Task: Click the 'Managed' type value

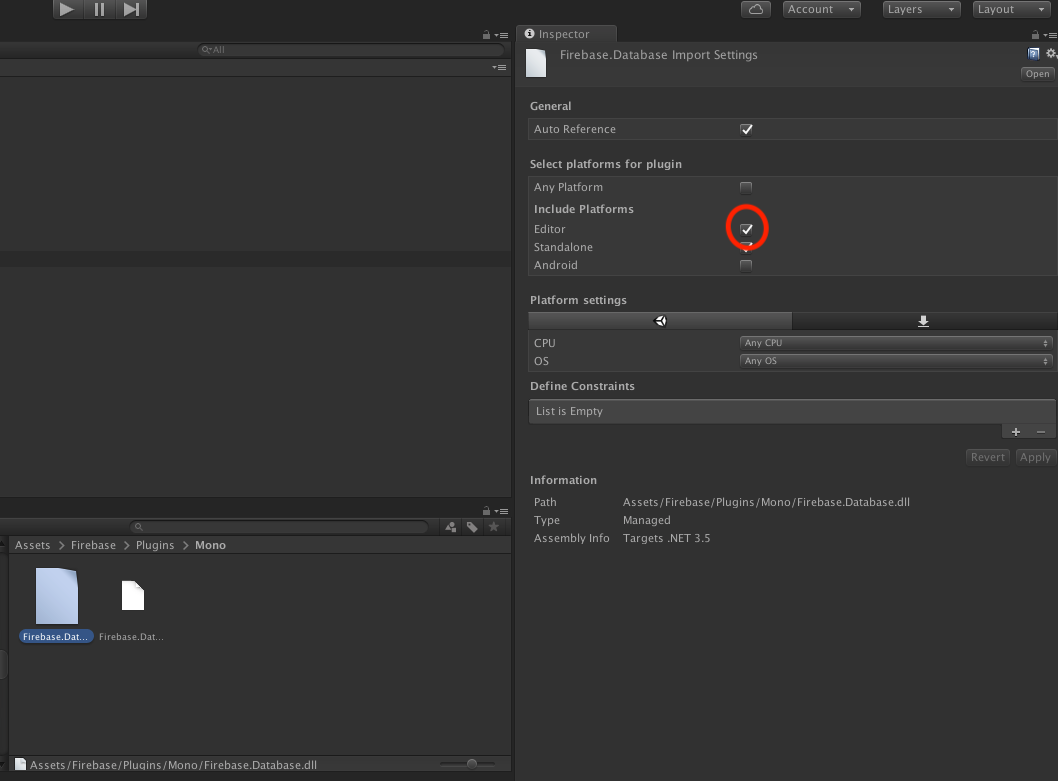Action: point(646,520)
